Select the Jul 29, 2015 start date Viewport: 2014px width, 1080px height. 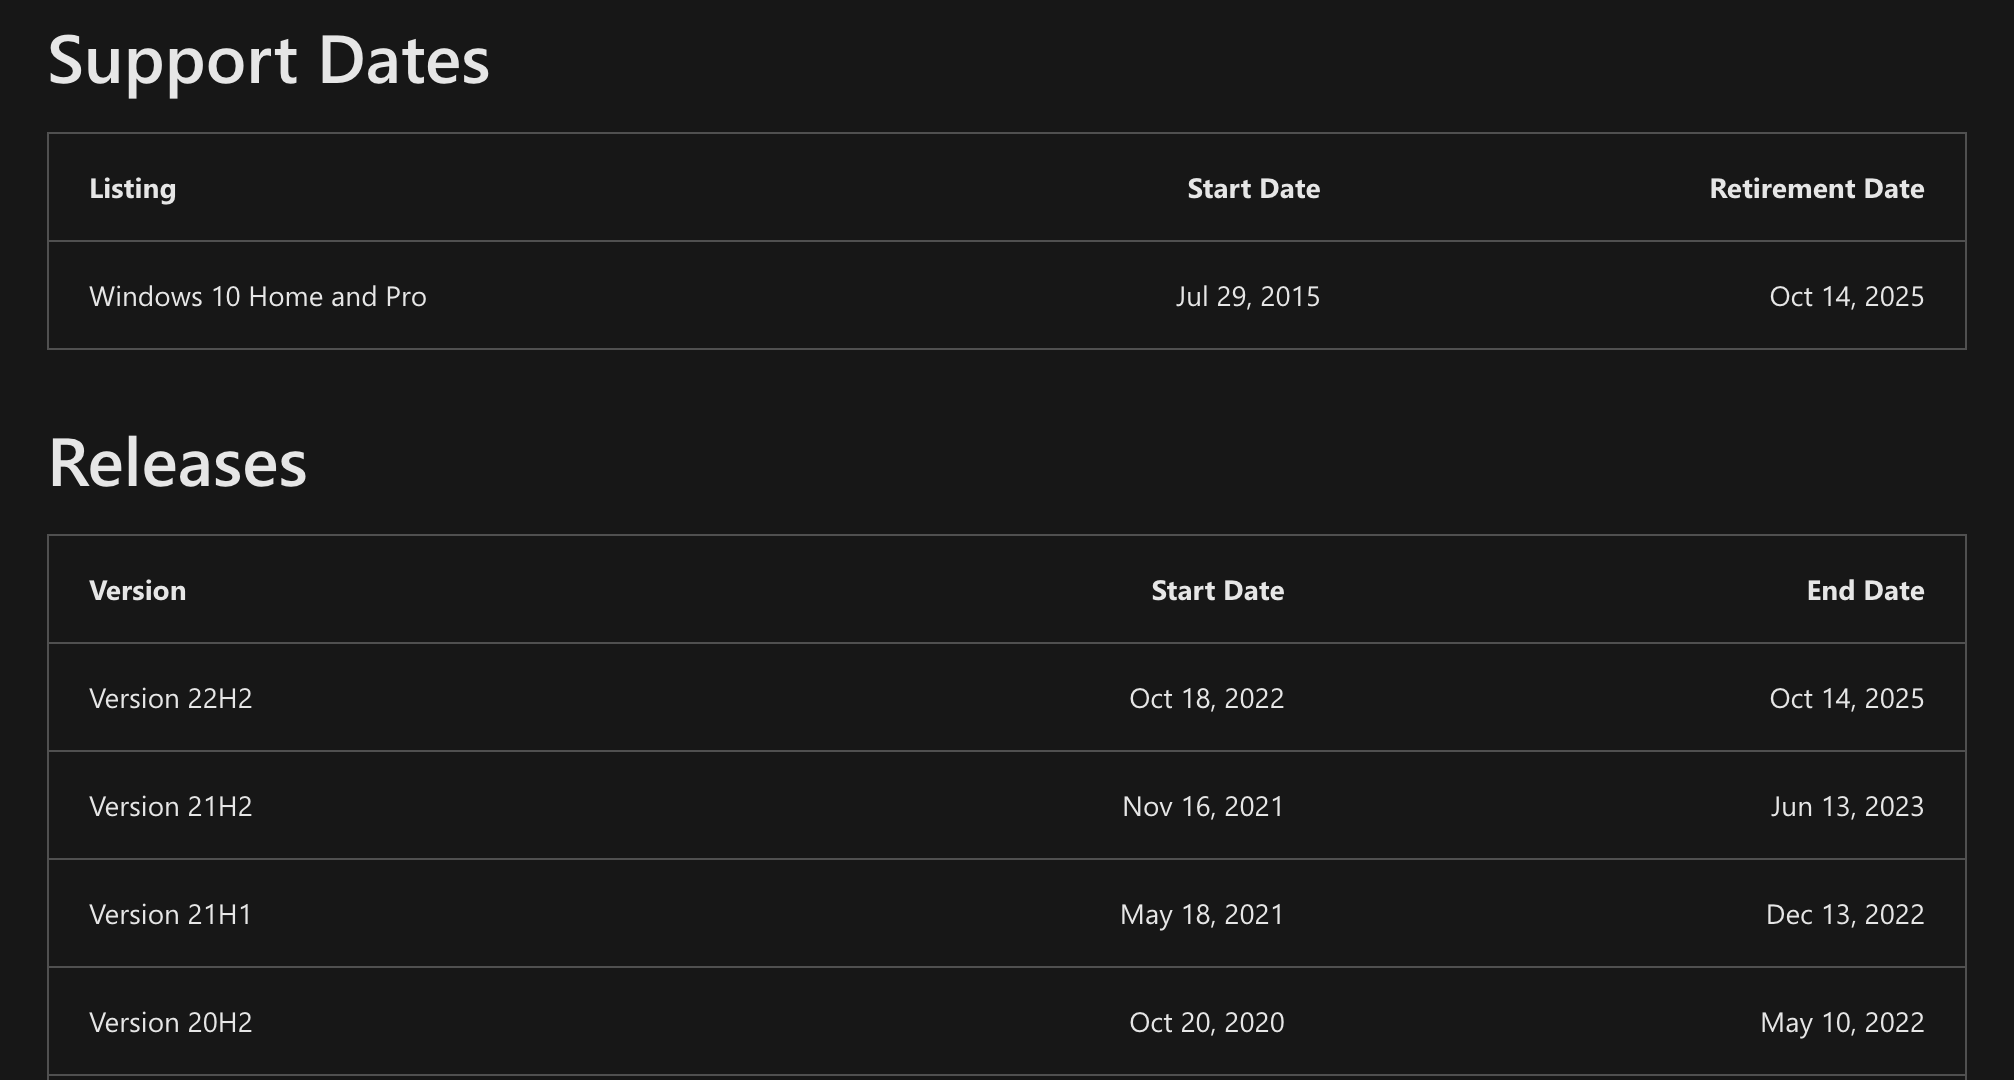1247,297
